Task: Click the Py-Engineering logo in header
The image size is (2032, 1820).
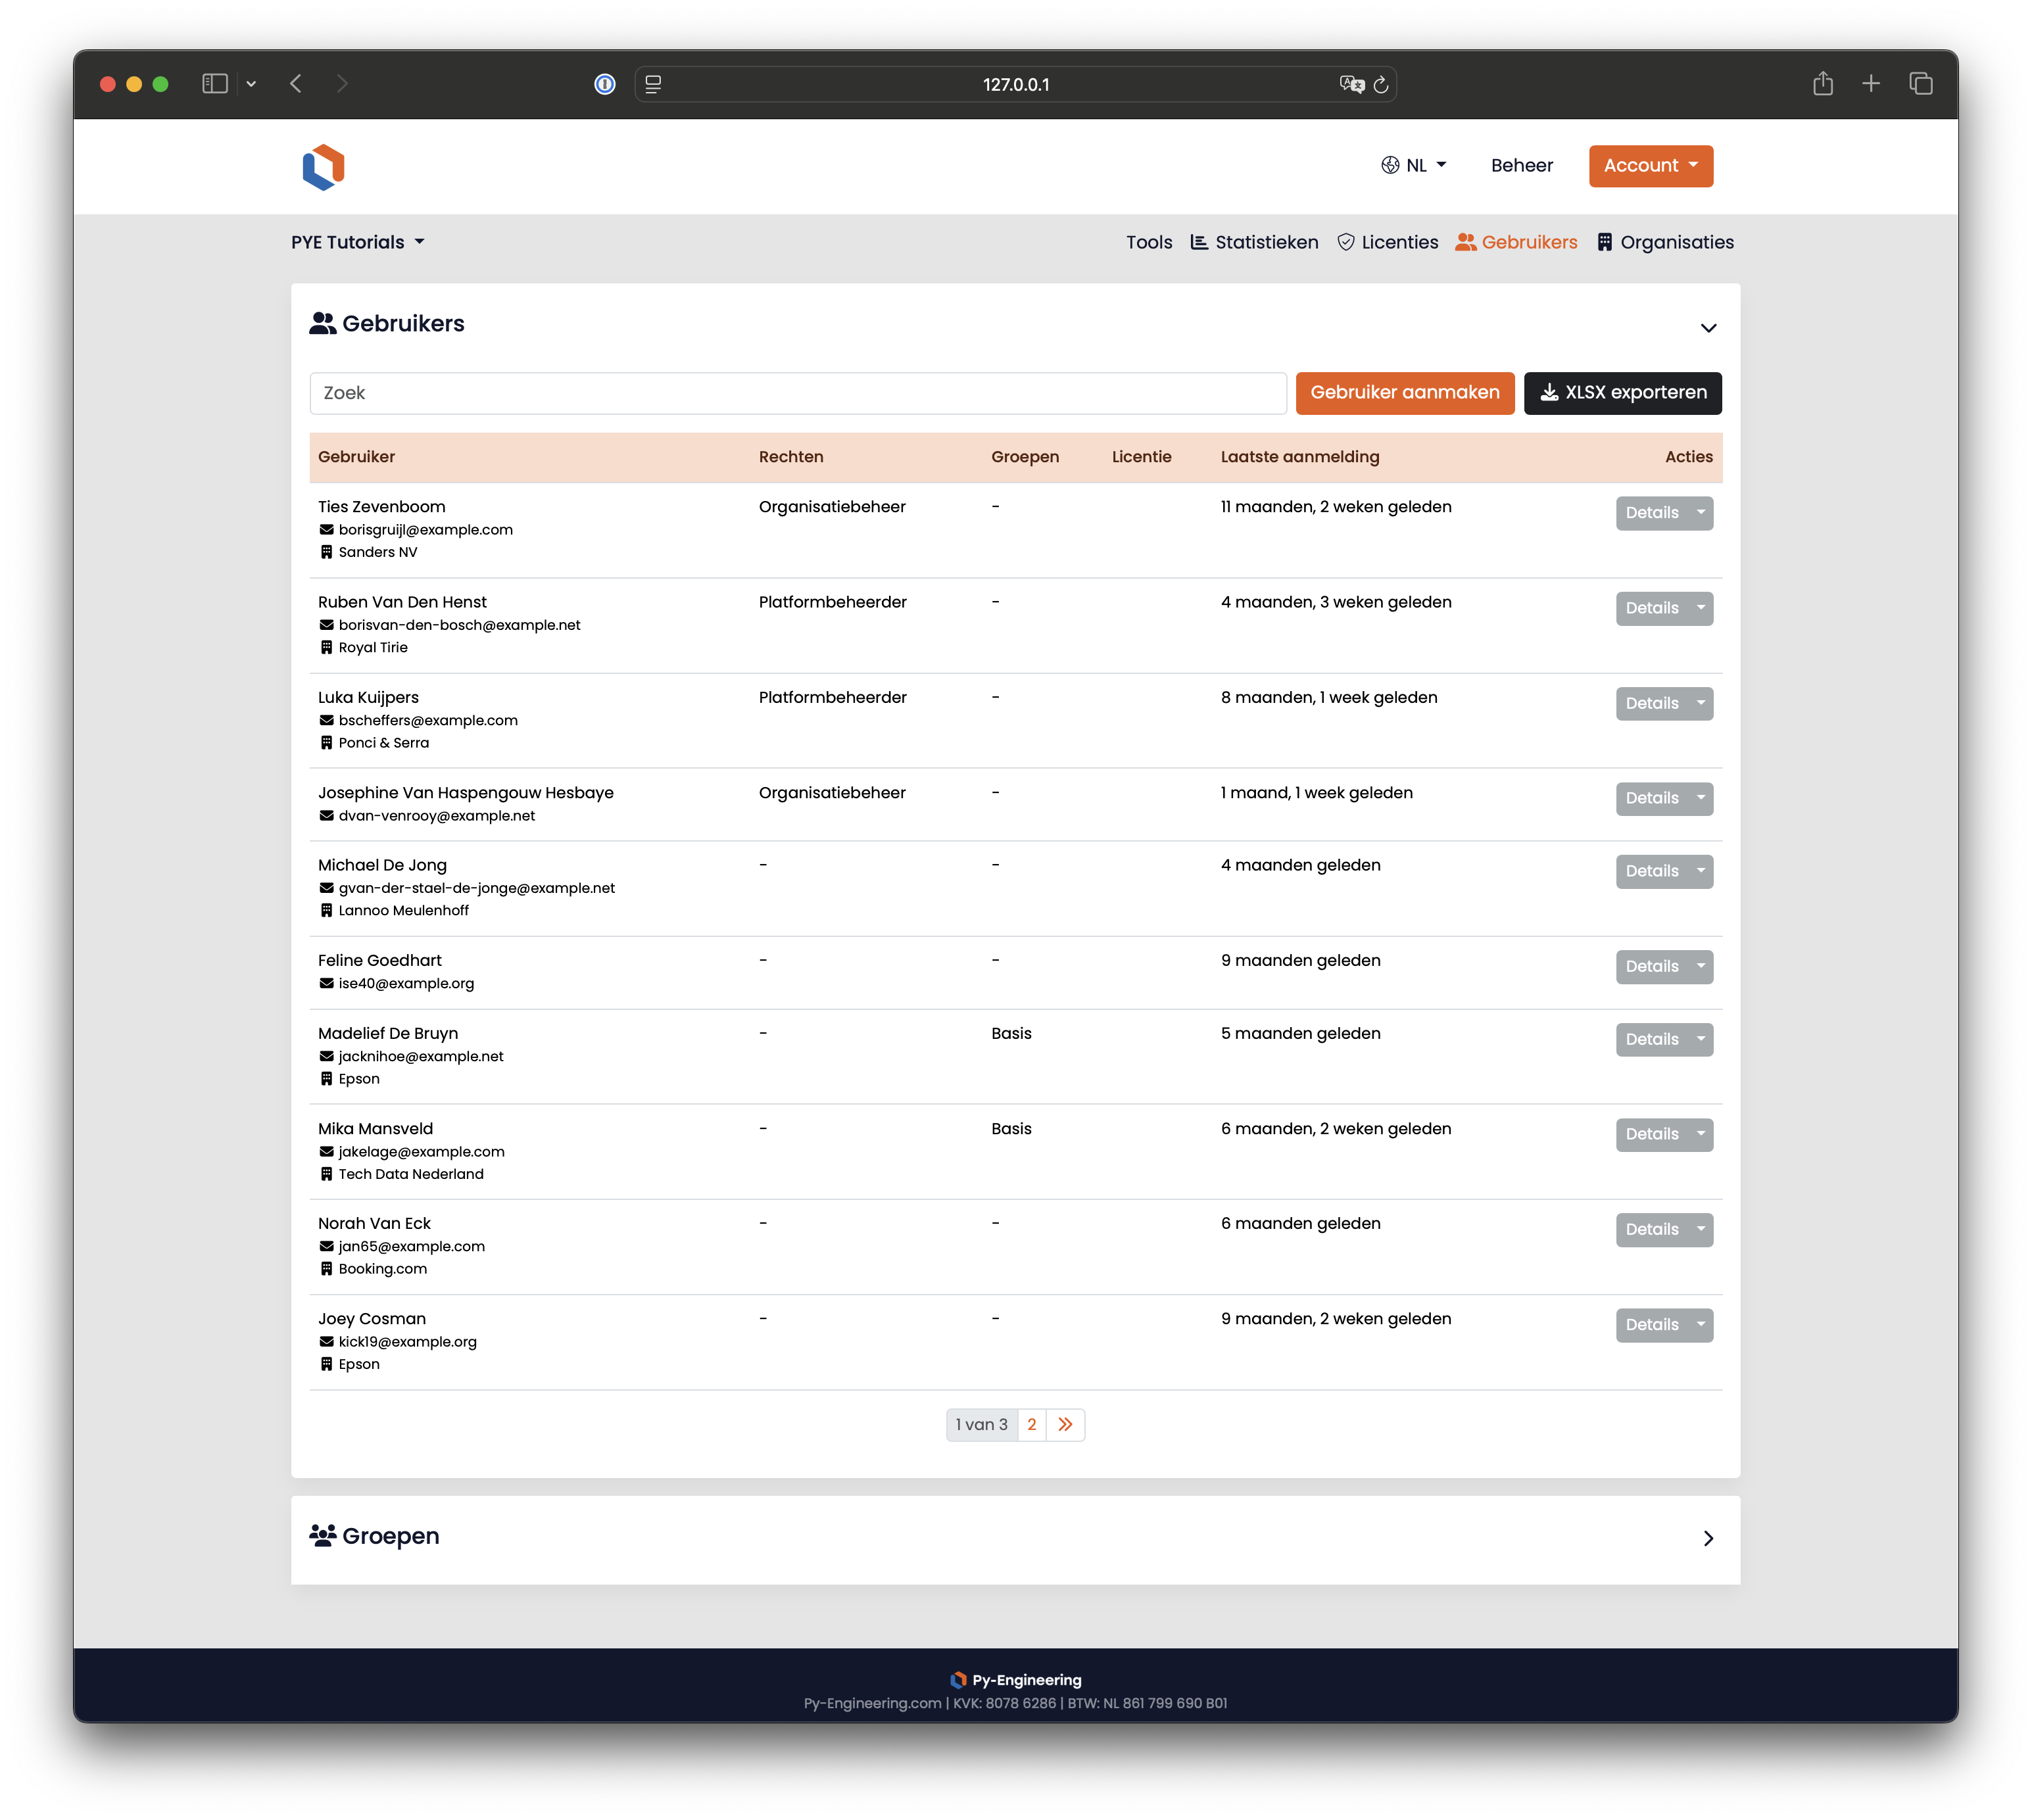Action: (323, 167)
